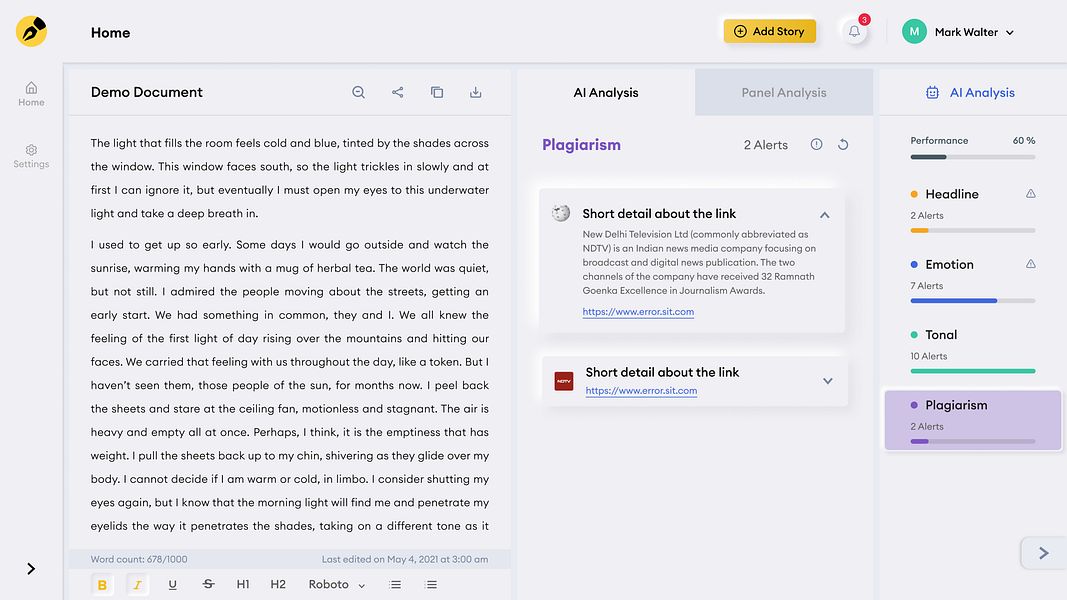Click the robot icon beside AI Analysis
This screenshot has height=600, width=1067.
932,93
